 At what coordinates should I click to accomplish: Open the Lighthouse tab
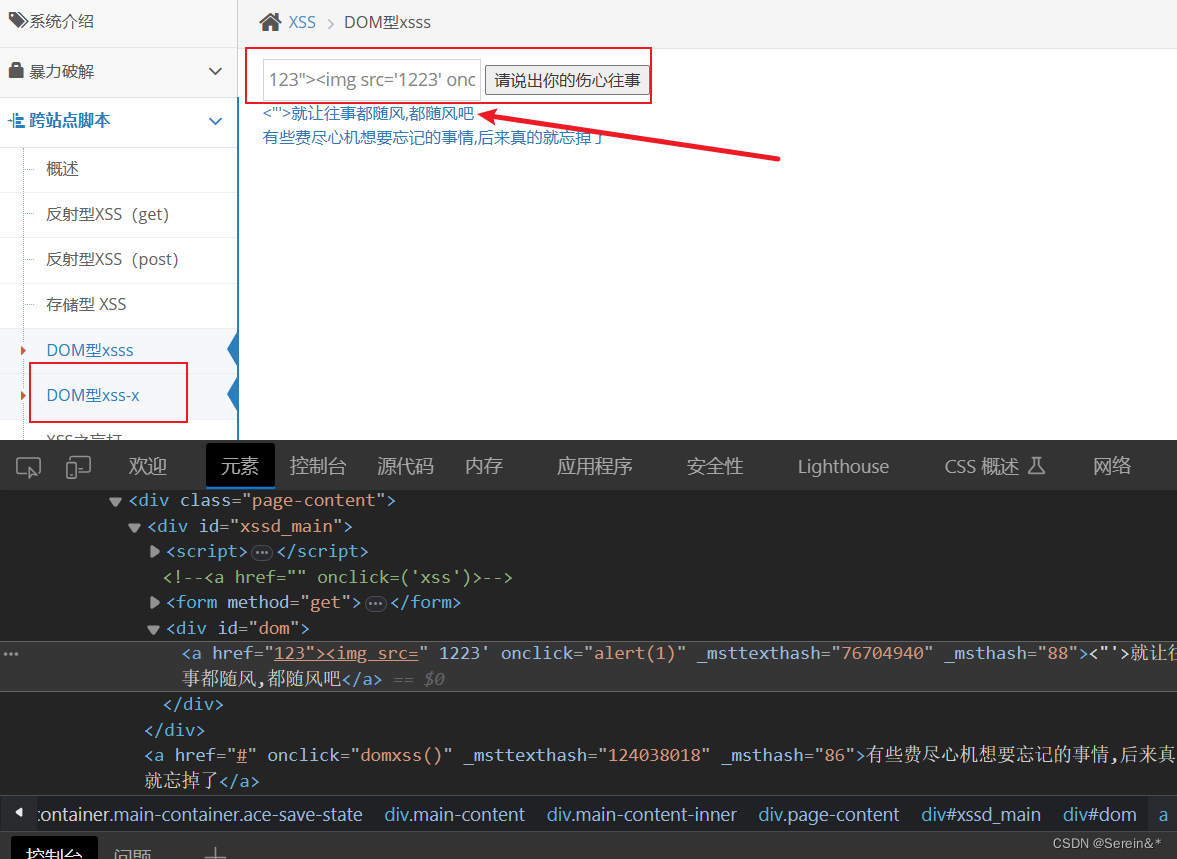(x=843, y=466)
